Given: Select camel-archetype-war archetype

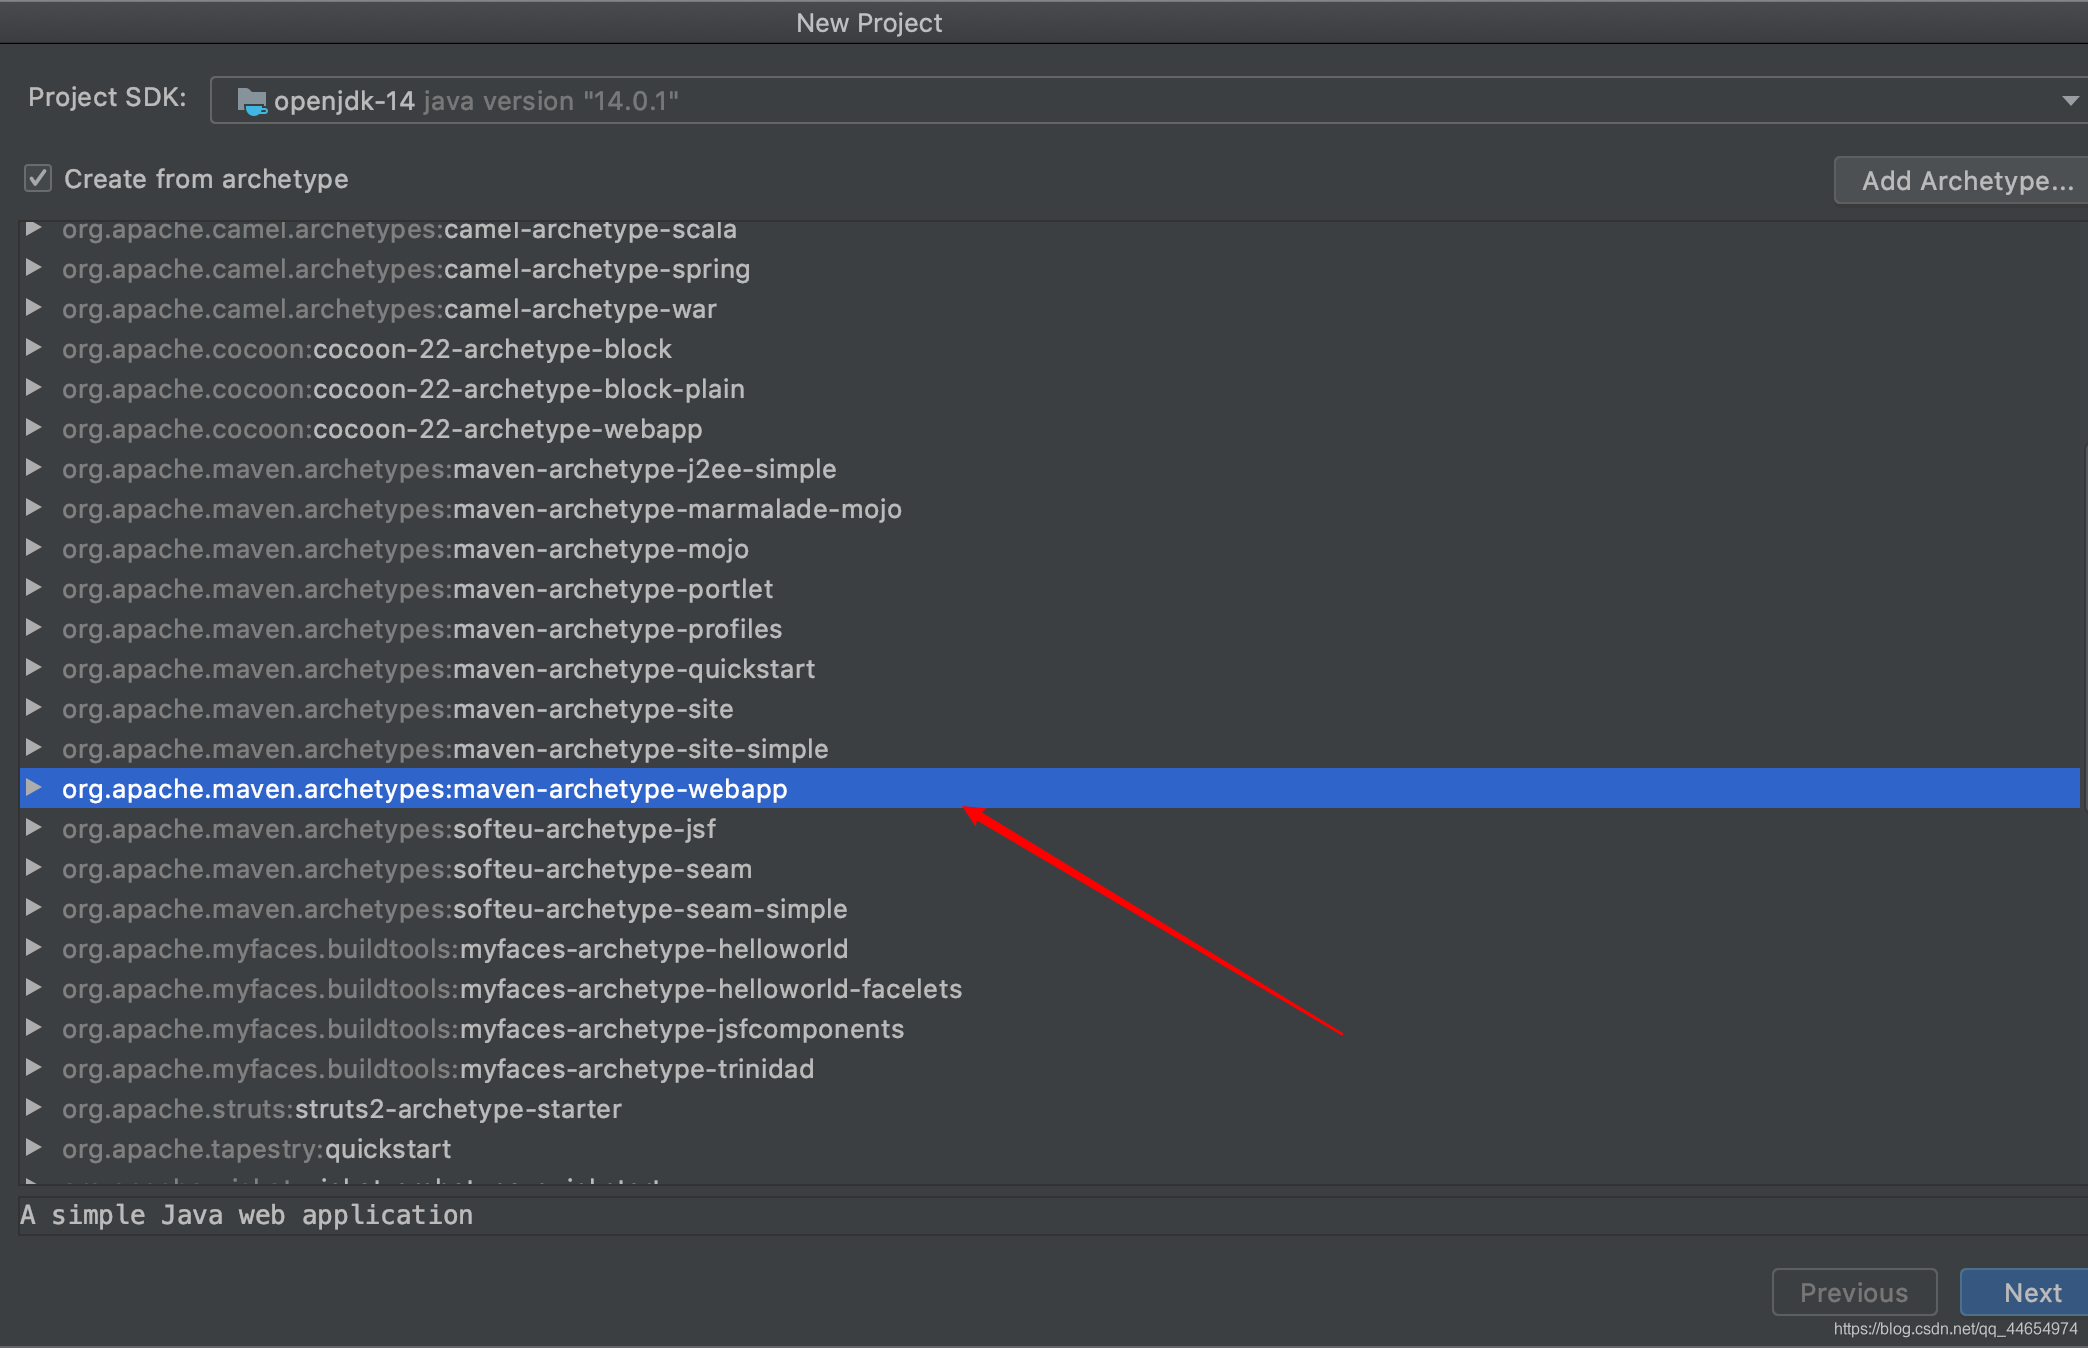Looking at the screenshot, I should pyautogui.click(x=389, y=309).
